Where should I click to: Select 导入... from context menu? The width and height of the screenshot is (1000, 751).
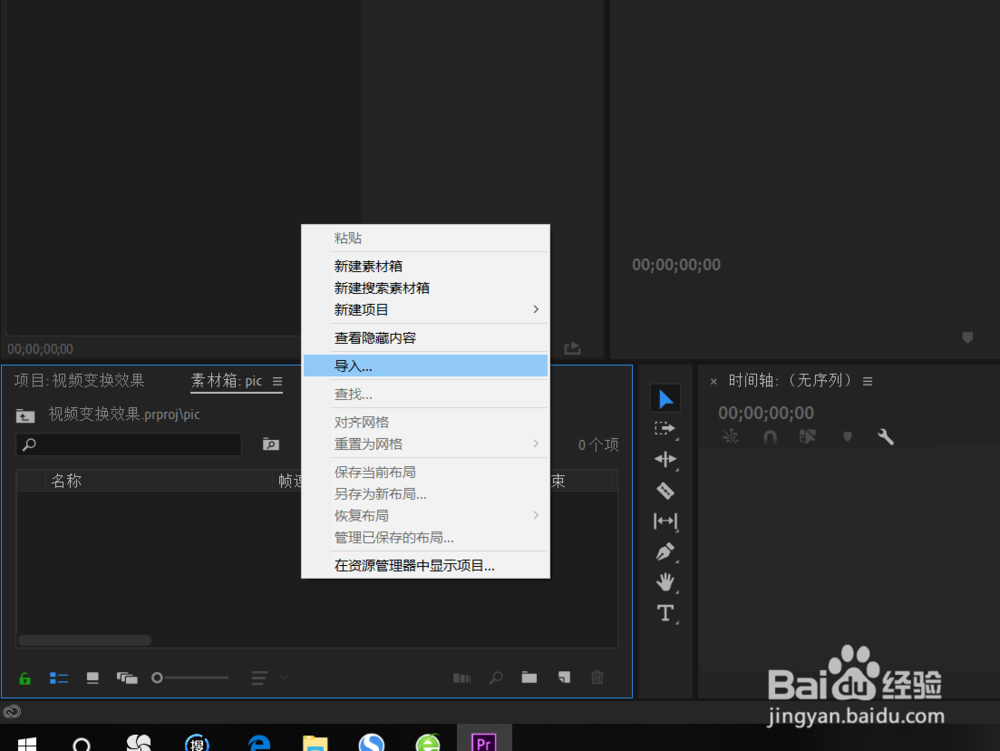click(x=425, y=366)
